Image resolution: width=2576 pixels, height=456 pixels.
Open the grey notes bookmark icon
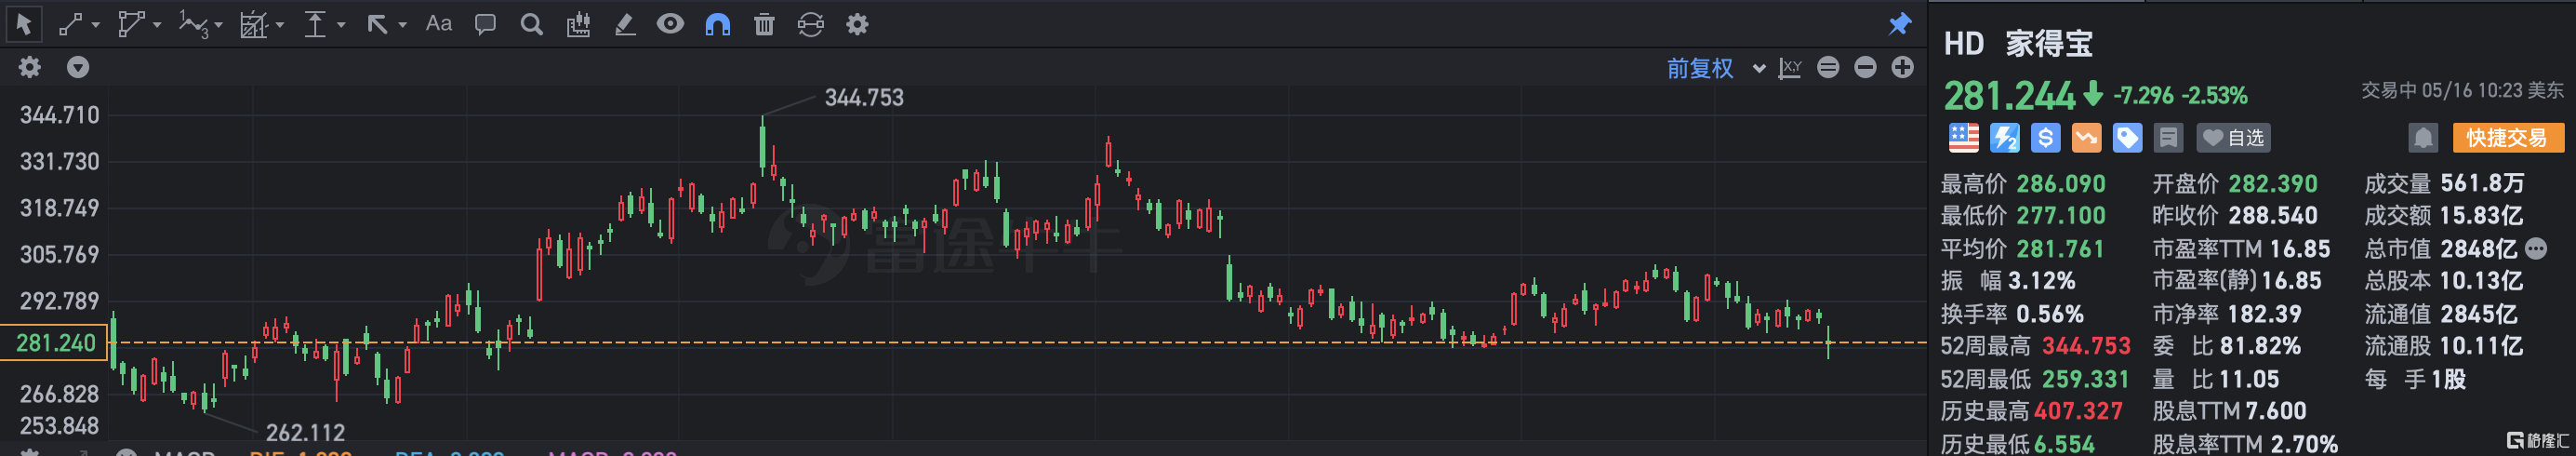[2168, 138]
